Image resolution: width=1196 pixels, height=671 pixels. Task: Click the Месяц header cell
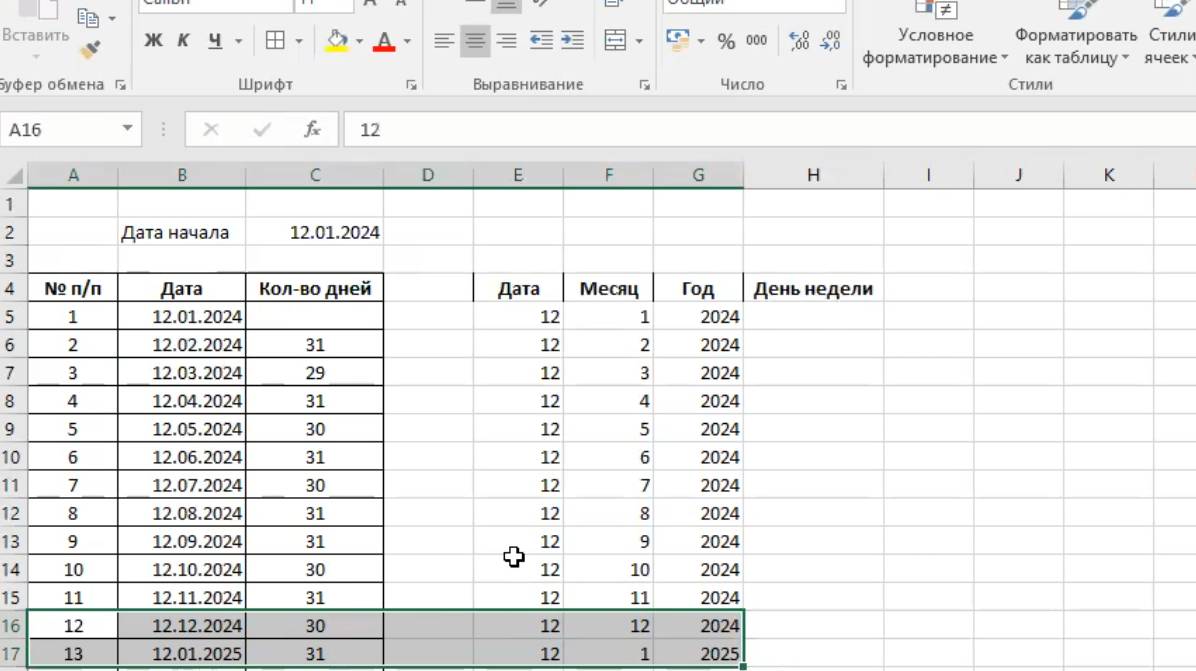pyautogui.click(x=608, y=288)
